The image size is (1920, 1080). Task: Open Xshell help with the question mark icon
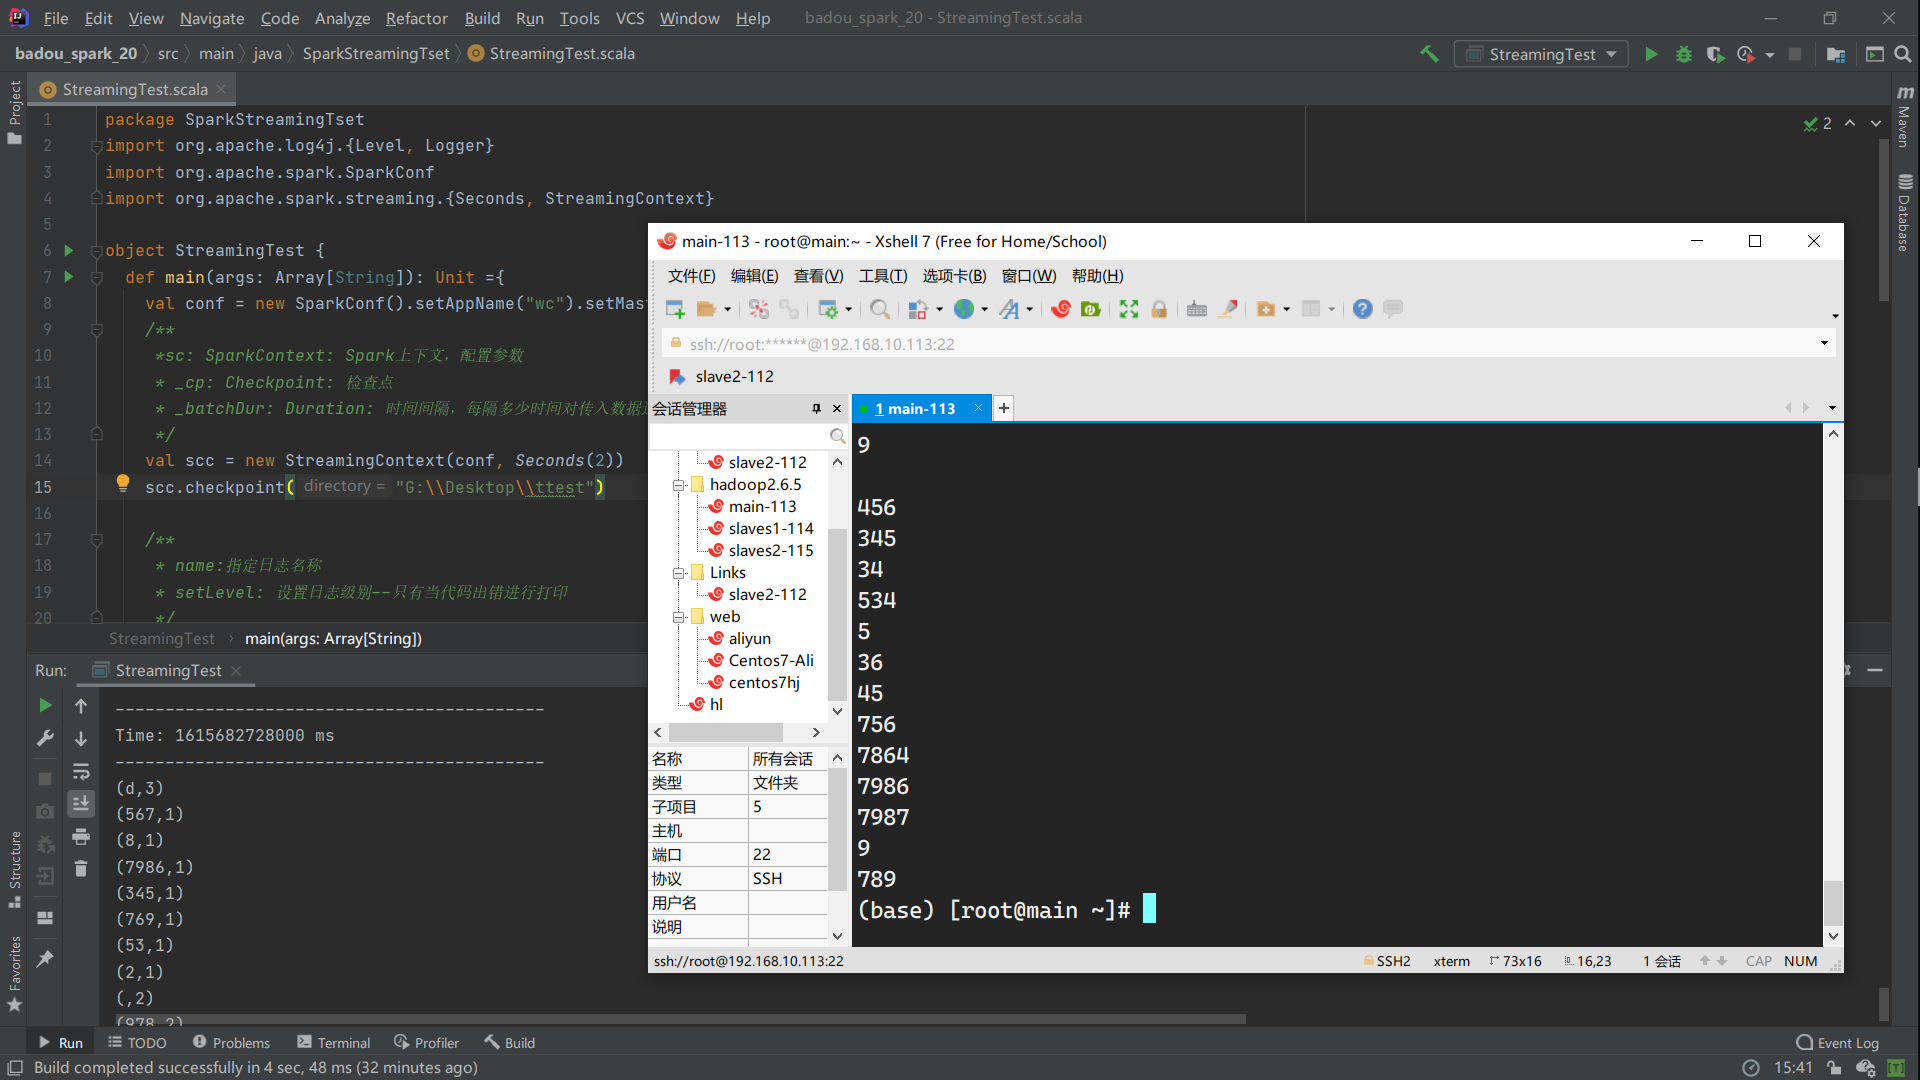(x=1362, y=309)
